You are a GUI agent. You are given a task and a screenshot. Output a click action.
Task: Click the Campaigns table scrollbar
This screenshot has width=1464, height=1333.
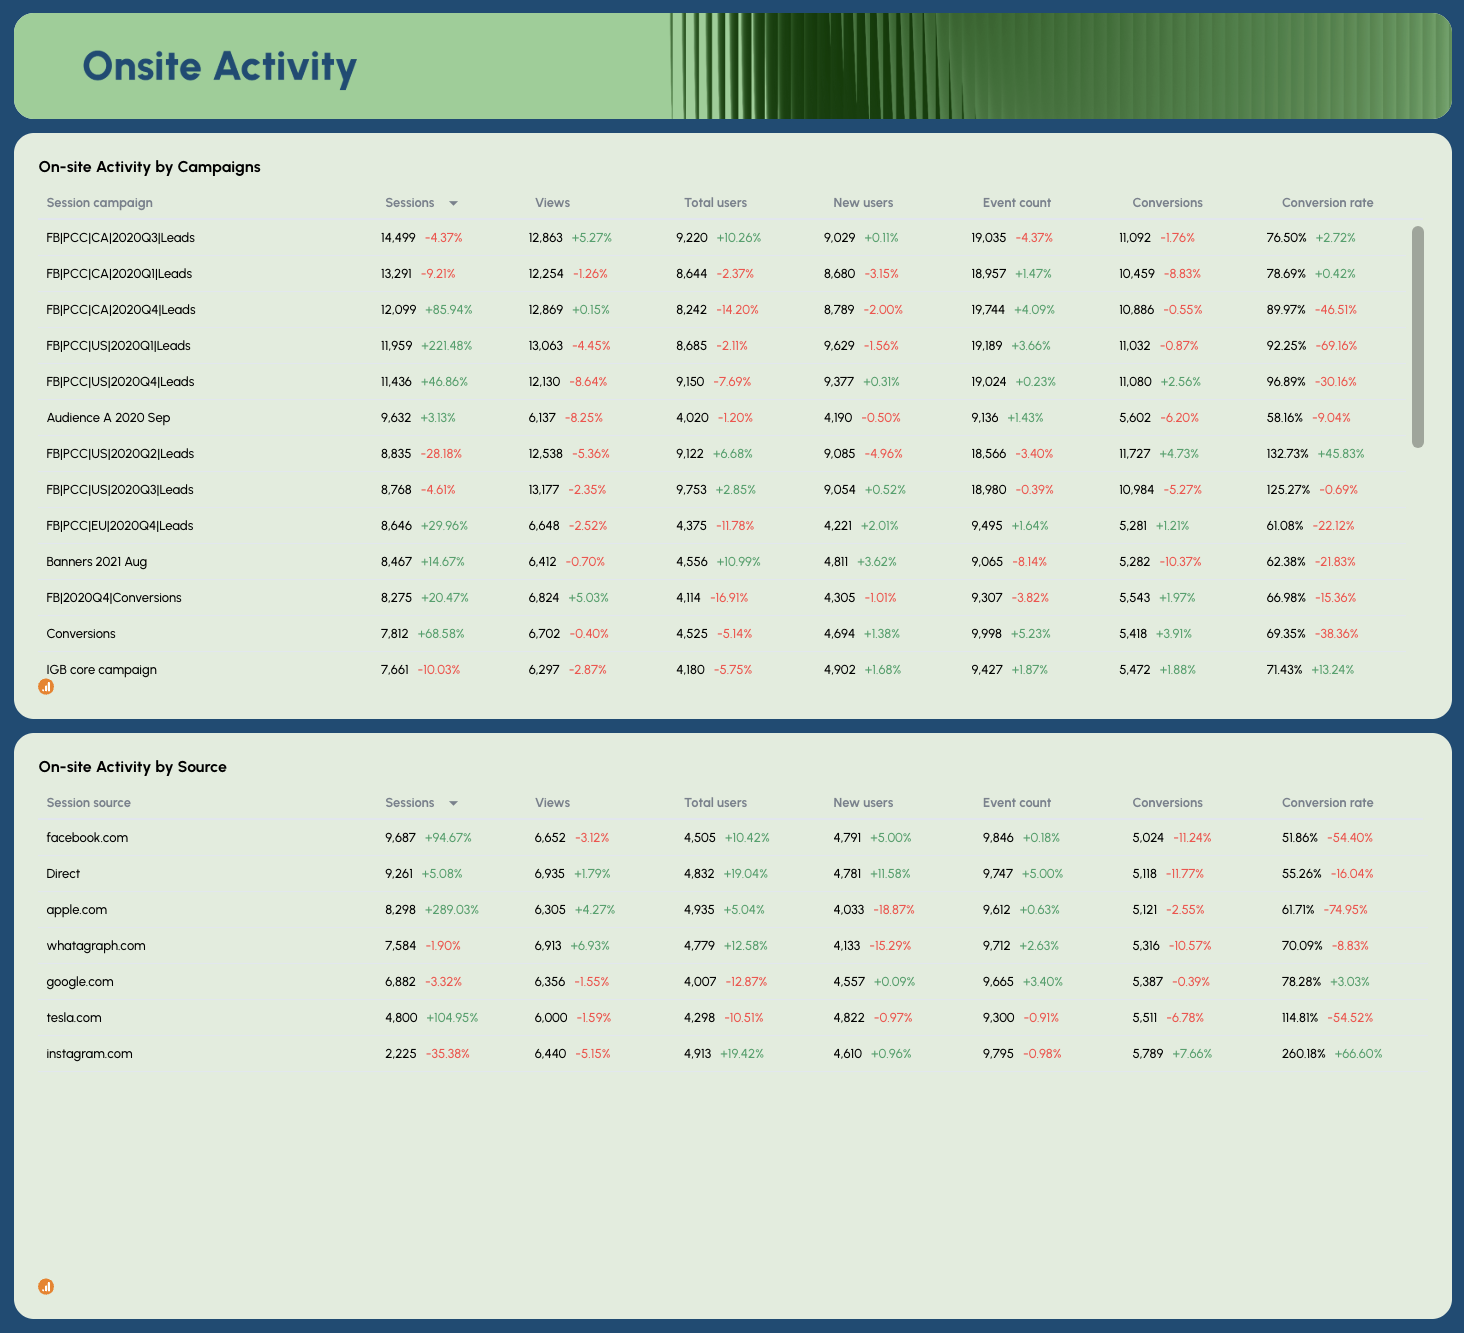[x=1418, y=335]
